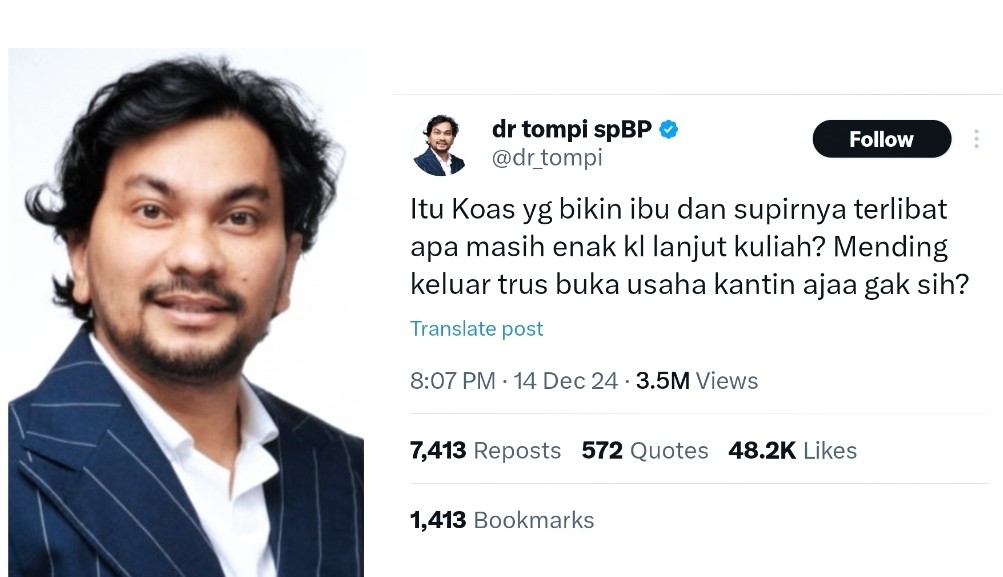
Task: Open the dr tompi spBP display name
Action: pos(572,129)
